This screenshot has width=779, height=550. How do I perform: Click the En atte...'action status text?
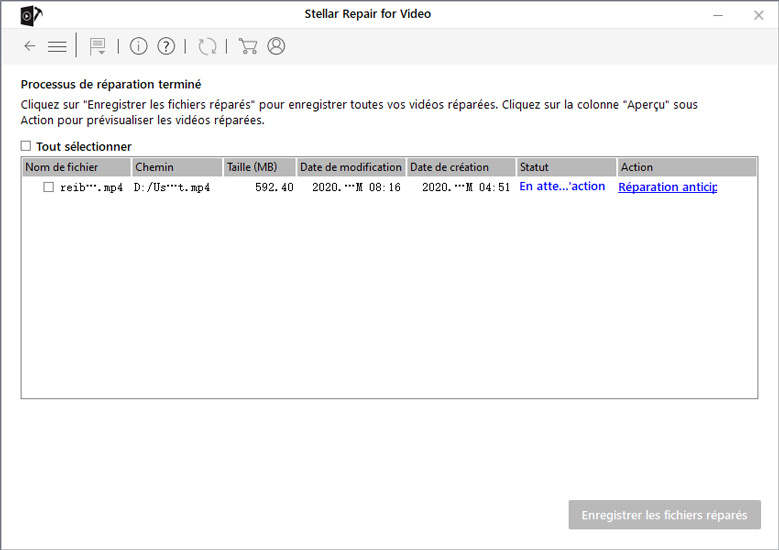pos(562,186)
